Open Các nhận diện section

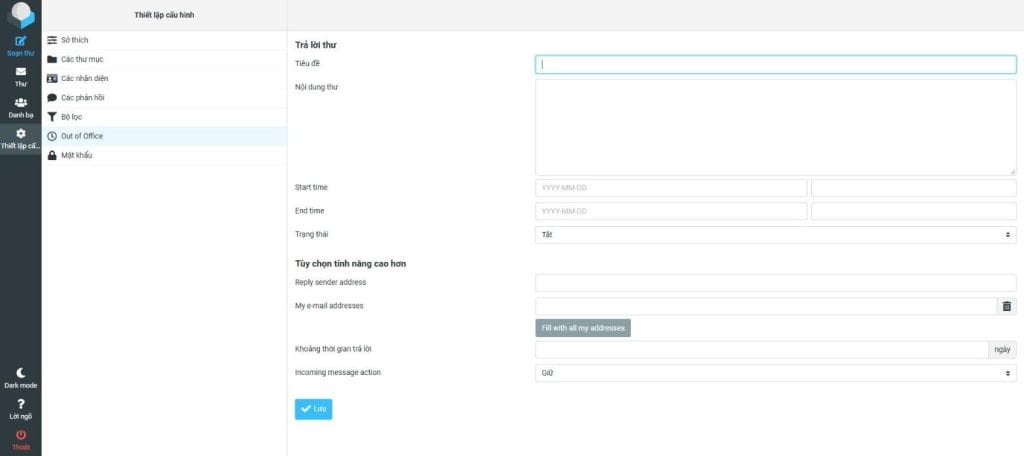pos(164,78)
